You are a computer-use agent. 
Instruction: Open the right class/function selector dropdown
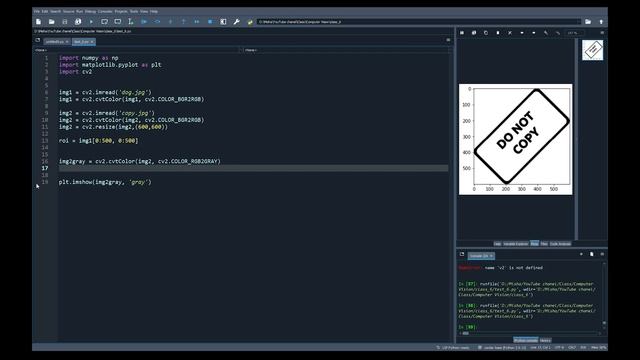click(348, 50)
